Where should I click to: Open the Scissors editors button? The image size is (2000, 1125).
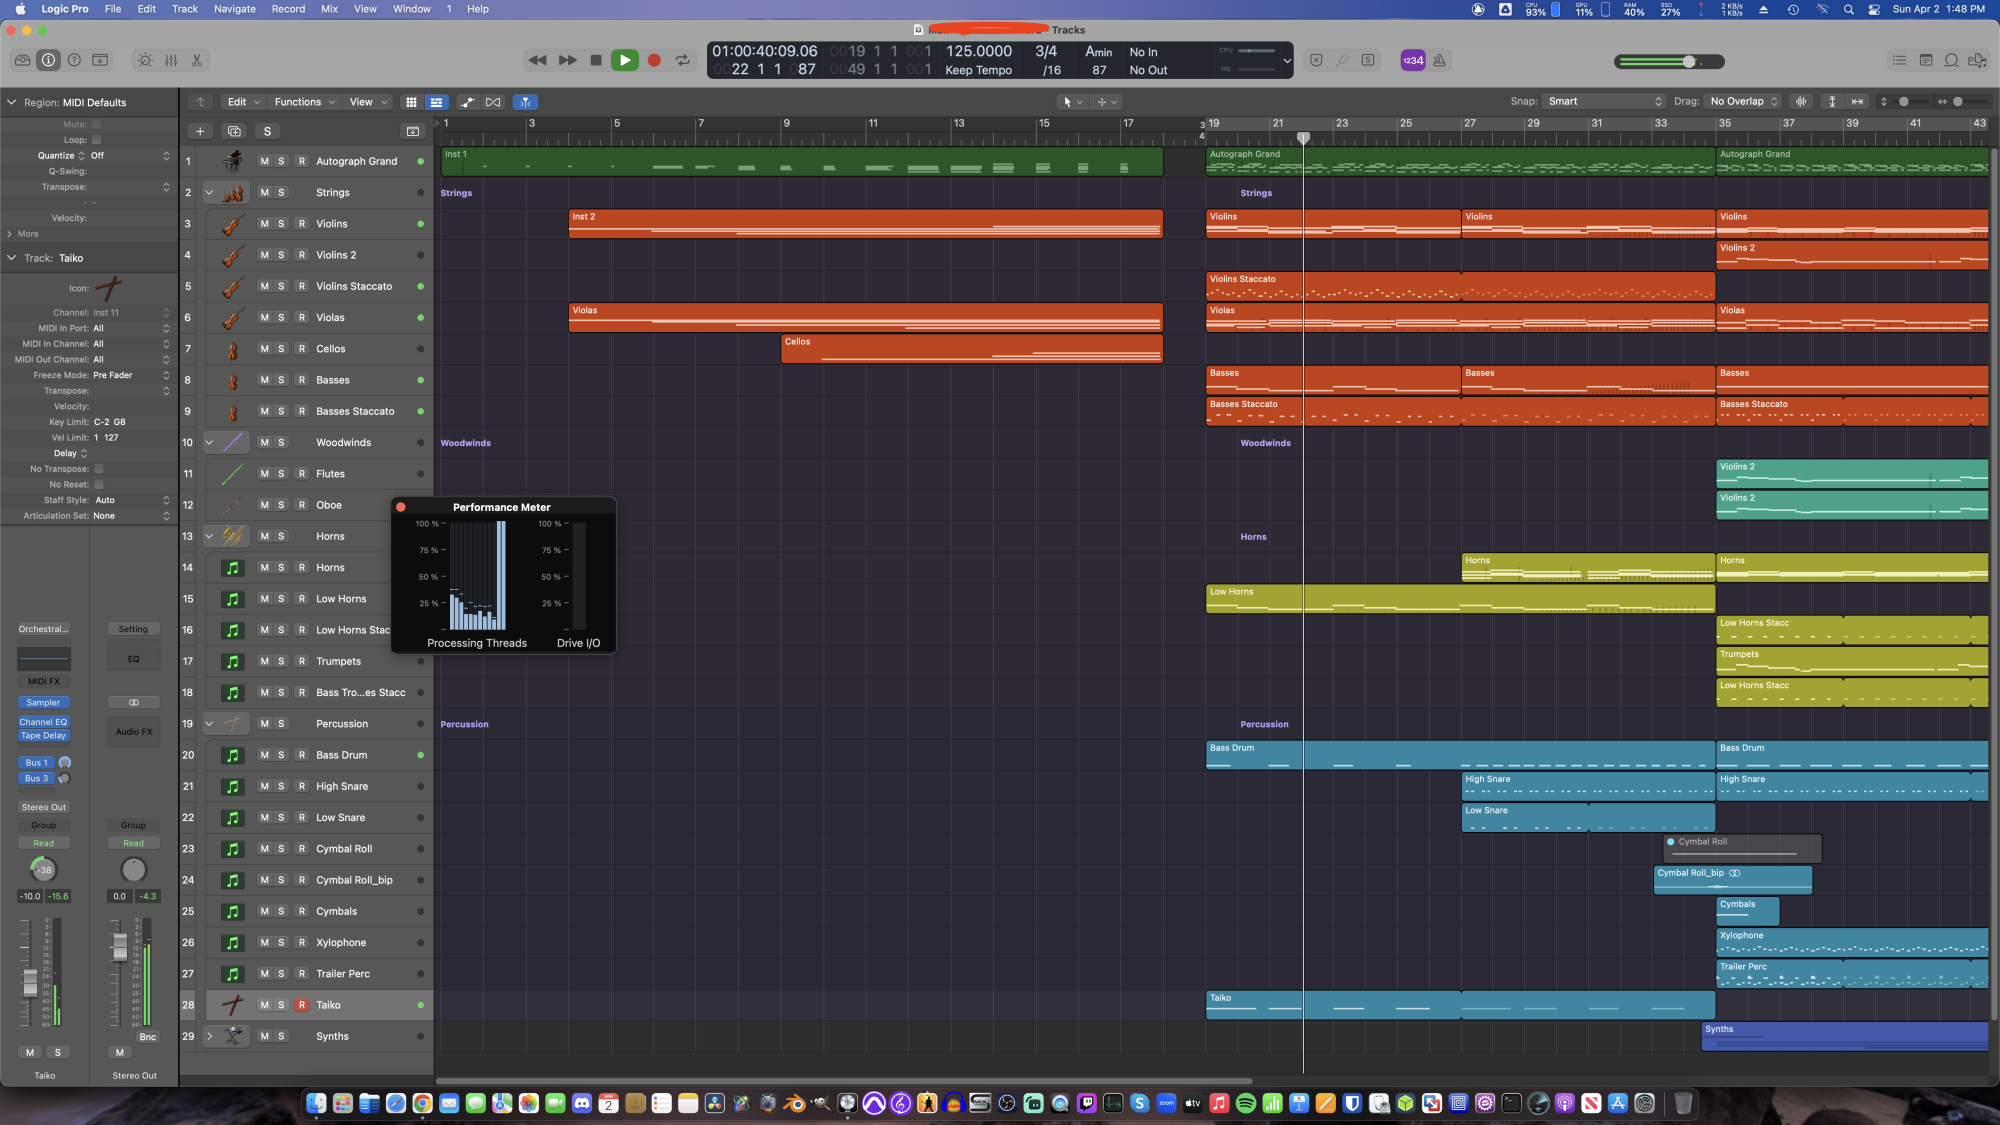tap(197, 61)
